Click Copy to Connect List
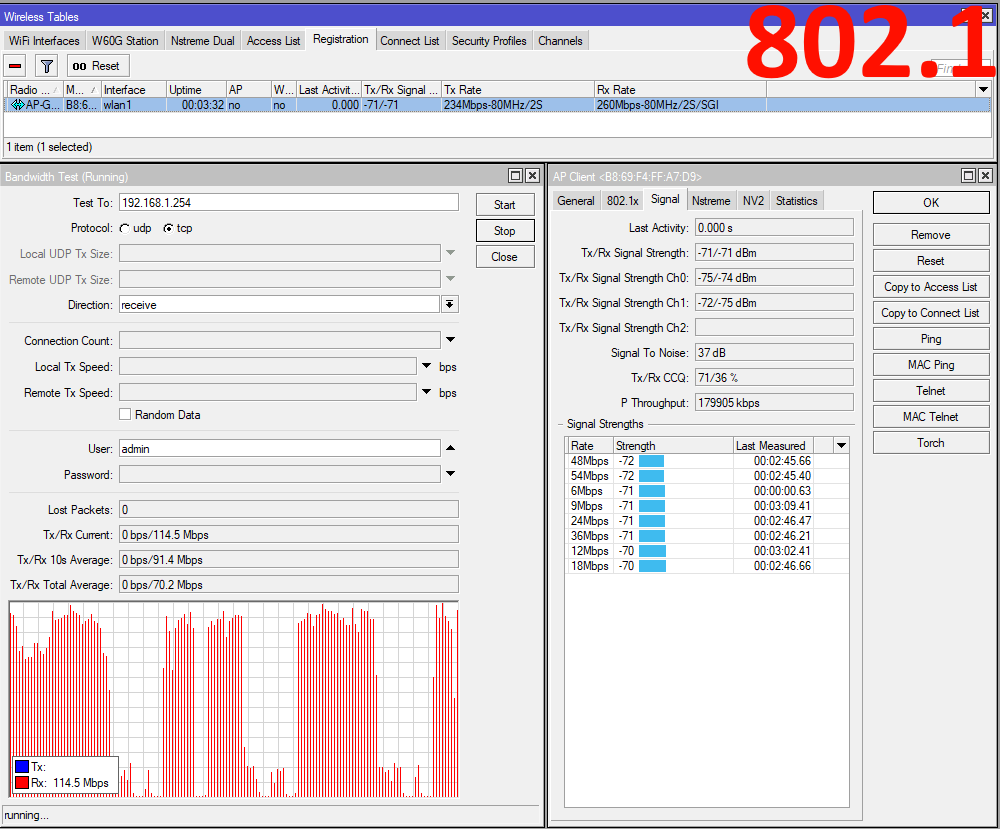Screen dimensions: 1000x829 (931, 313)
